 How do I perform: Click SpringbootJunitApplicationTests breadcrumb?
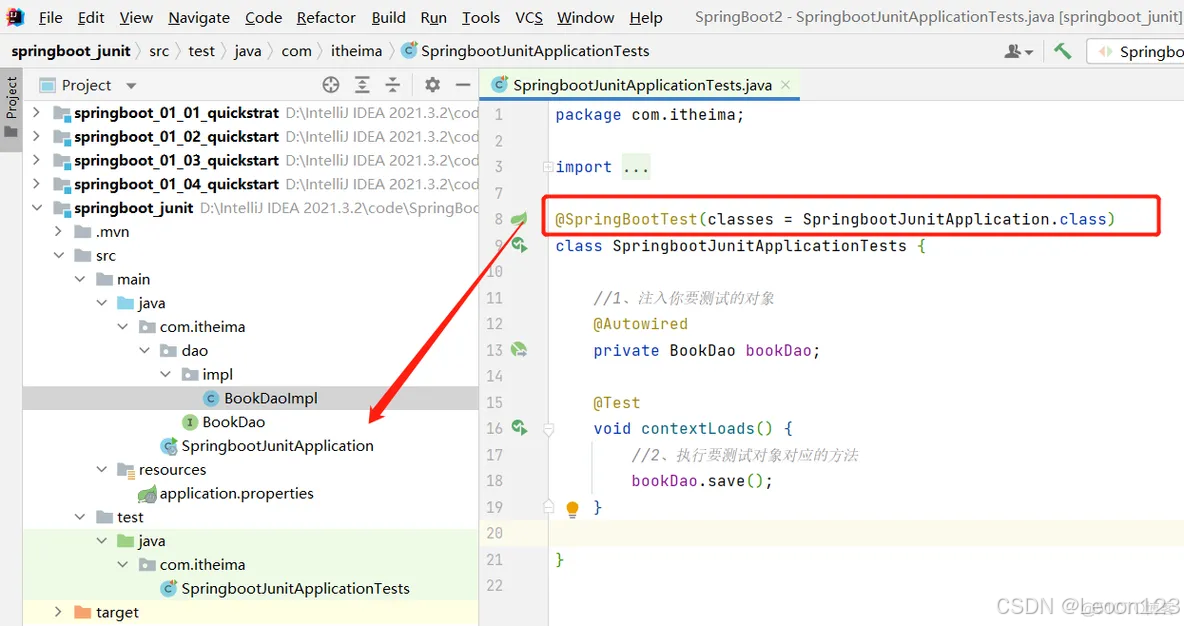pos(526,51)
